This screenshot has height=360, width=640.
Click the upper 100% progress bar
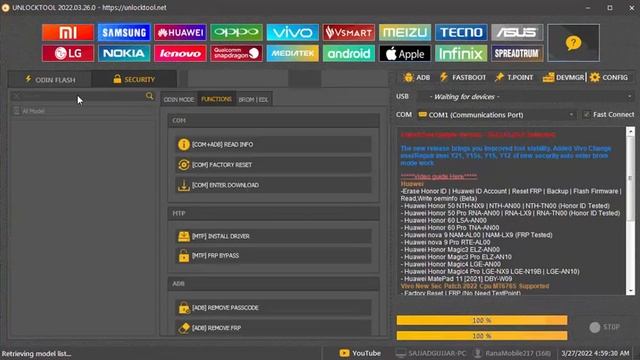pos(482,320)
